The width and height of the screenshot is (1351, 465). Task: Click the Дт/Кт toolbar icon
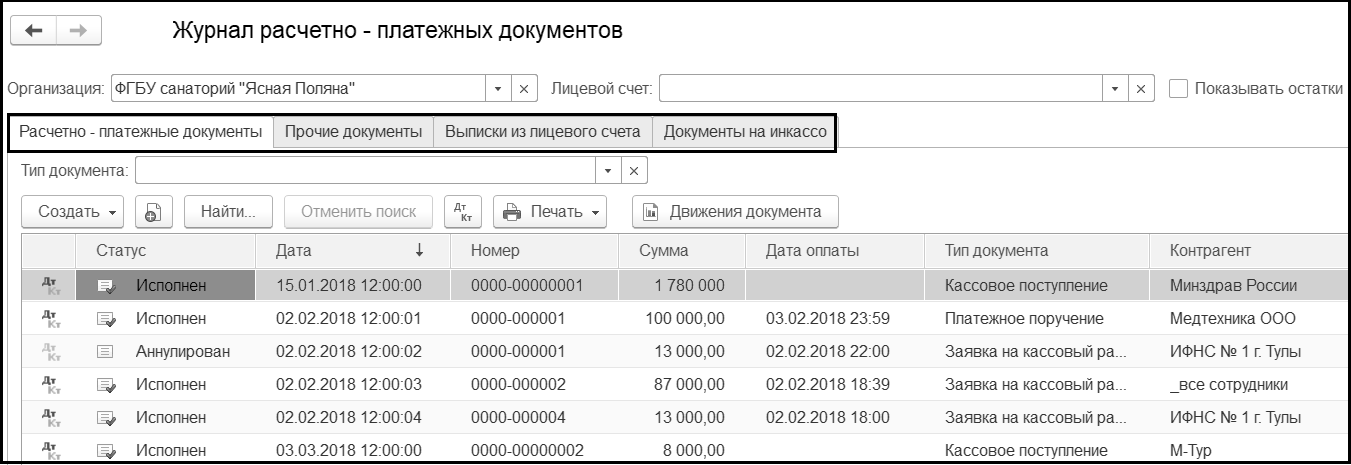(x=461, y=212)
